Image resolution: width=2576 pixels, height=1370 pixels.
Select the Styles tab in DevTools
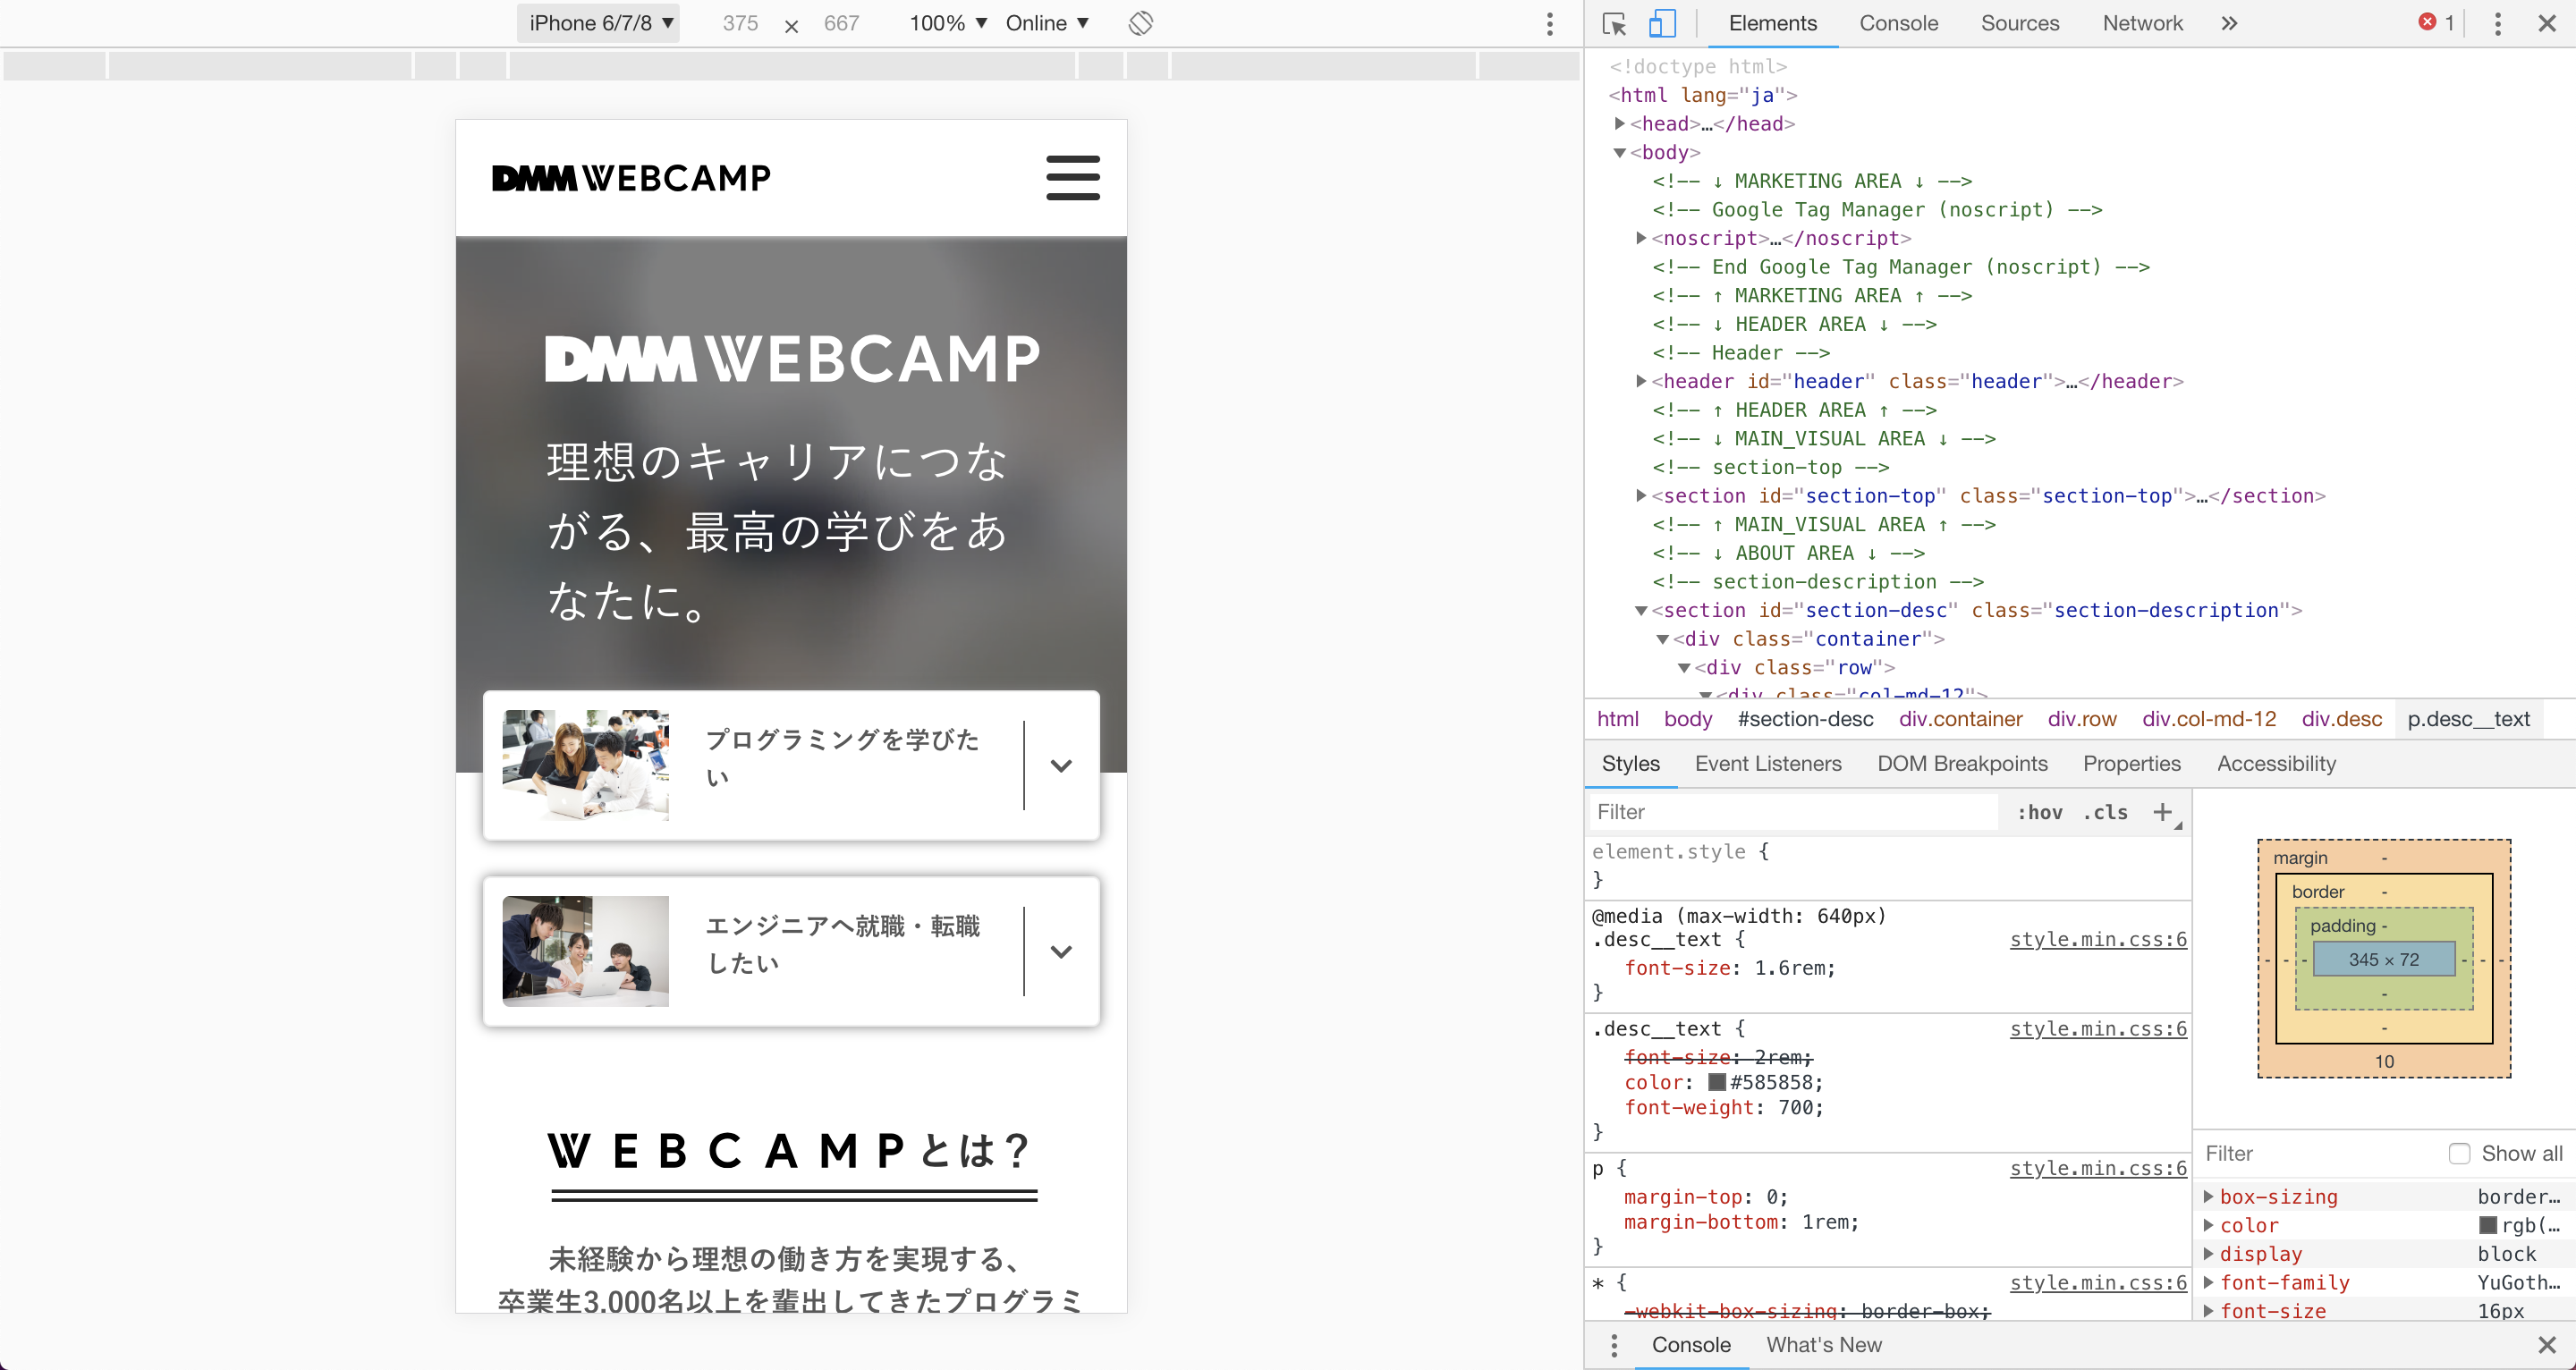click(1631, 764)
